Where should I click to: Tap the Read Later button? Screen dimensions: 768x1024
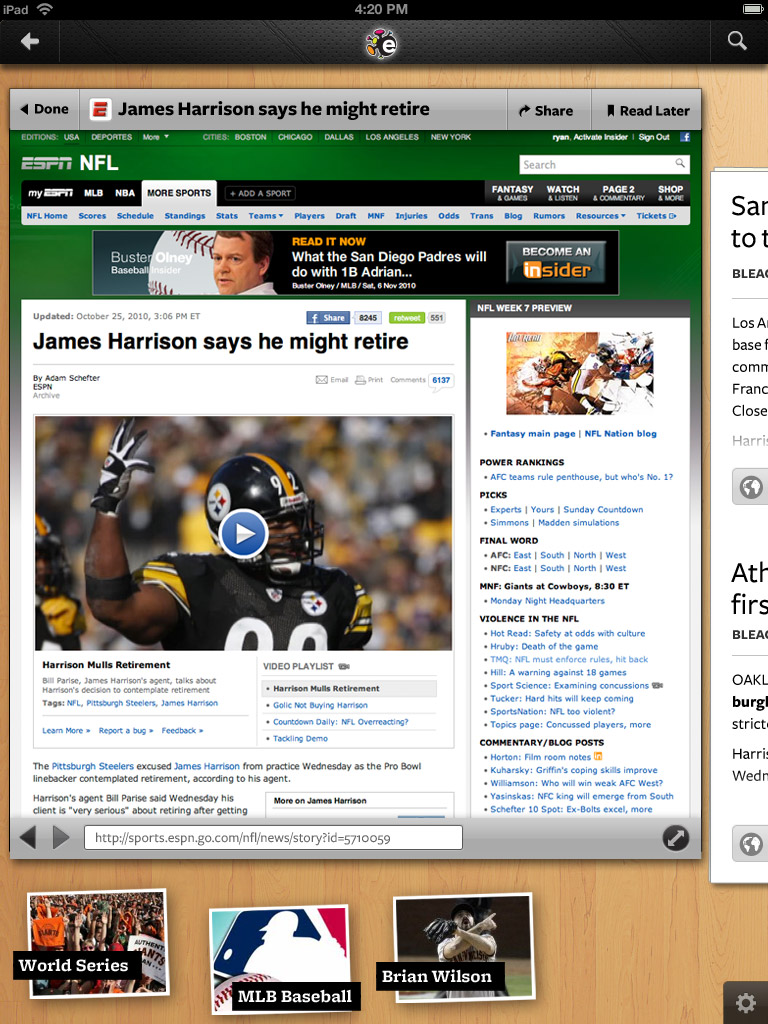click(x=647, y=110)
